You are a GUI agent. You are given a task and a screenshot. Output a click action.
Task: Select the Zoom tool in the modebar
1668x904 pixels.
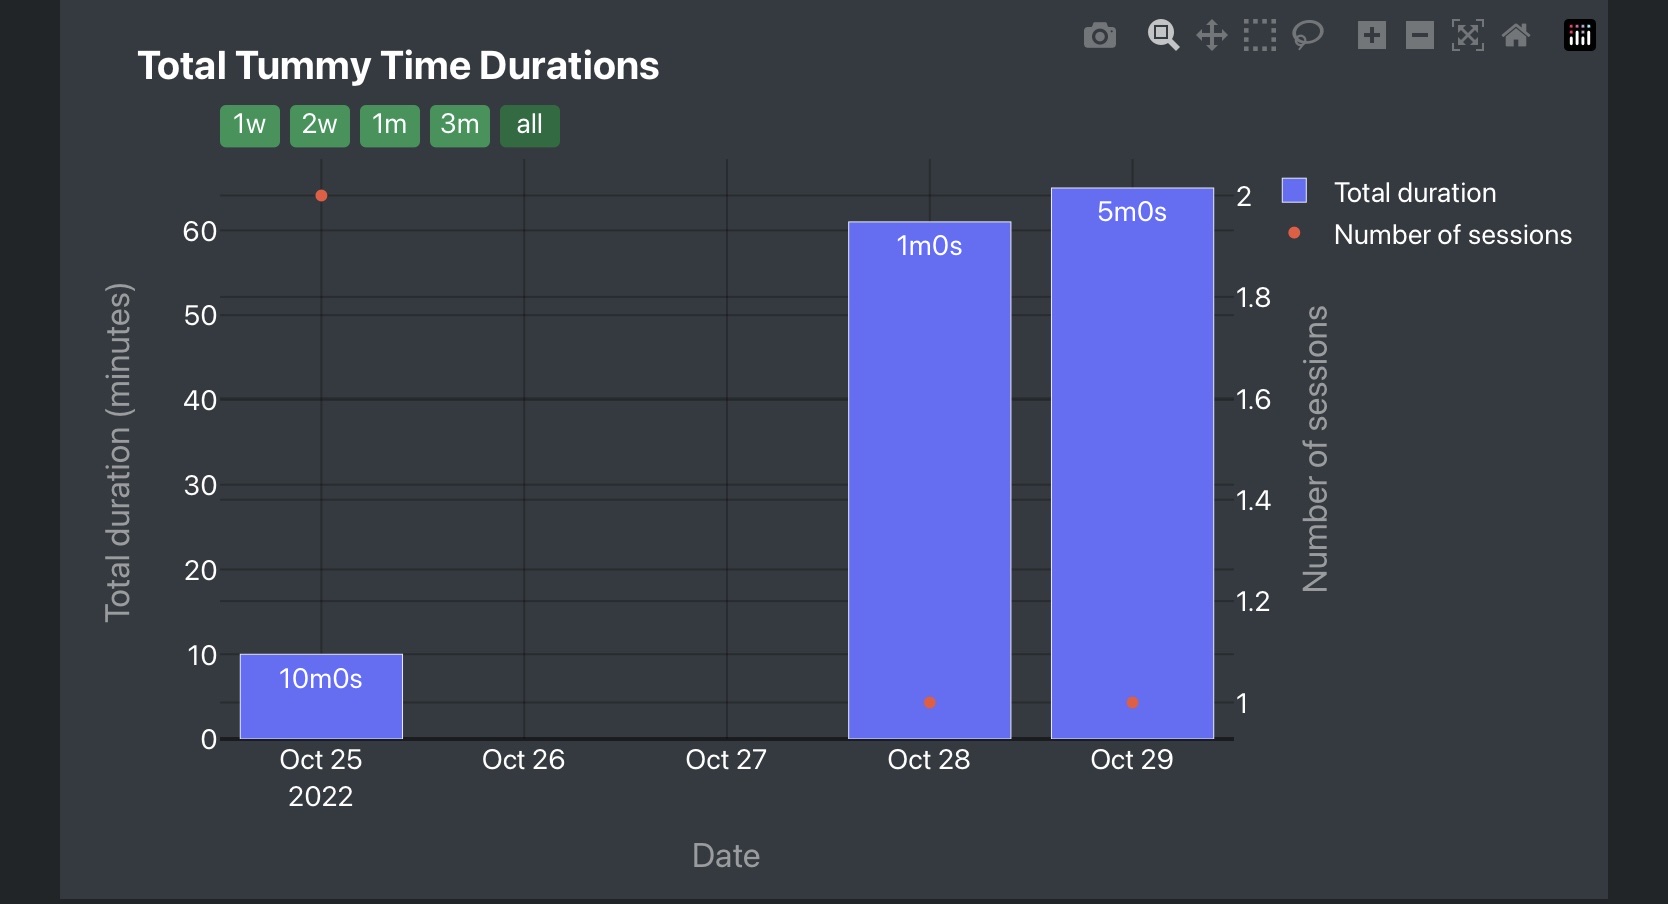pos(1162,35)
